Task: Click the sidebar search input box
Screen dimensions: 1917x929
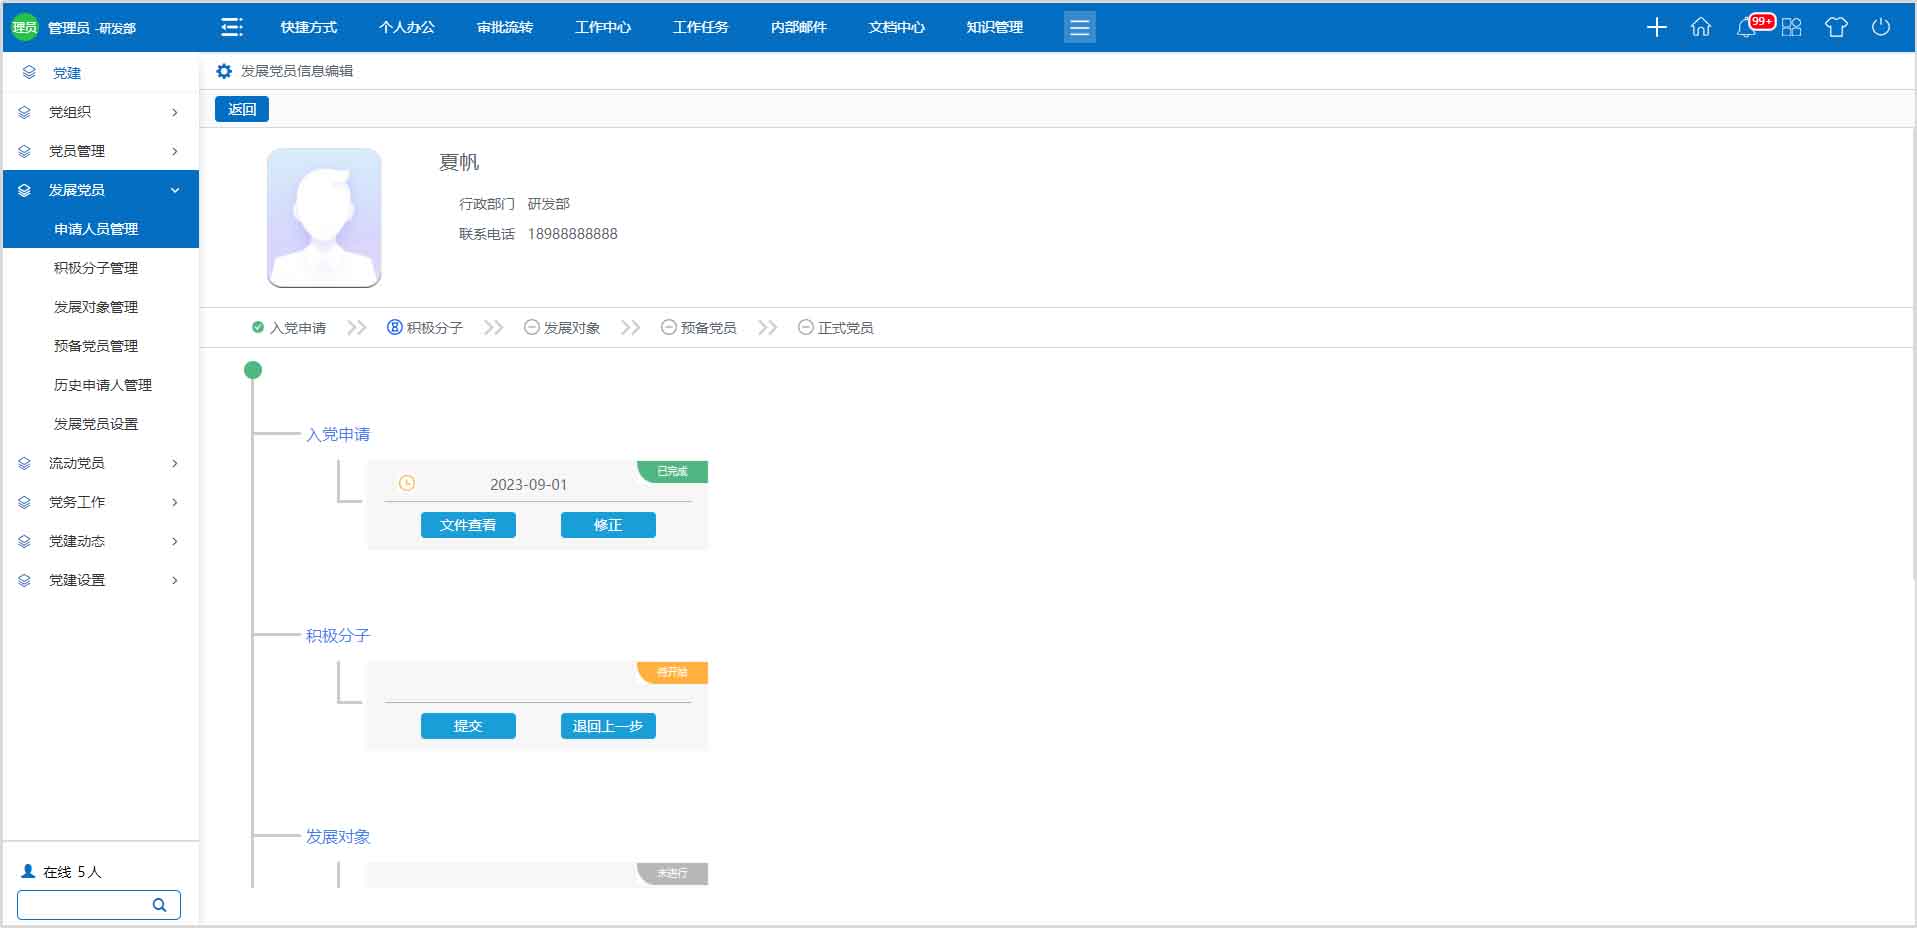Action: click(84, 905)
